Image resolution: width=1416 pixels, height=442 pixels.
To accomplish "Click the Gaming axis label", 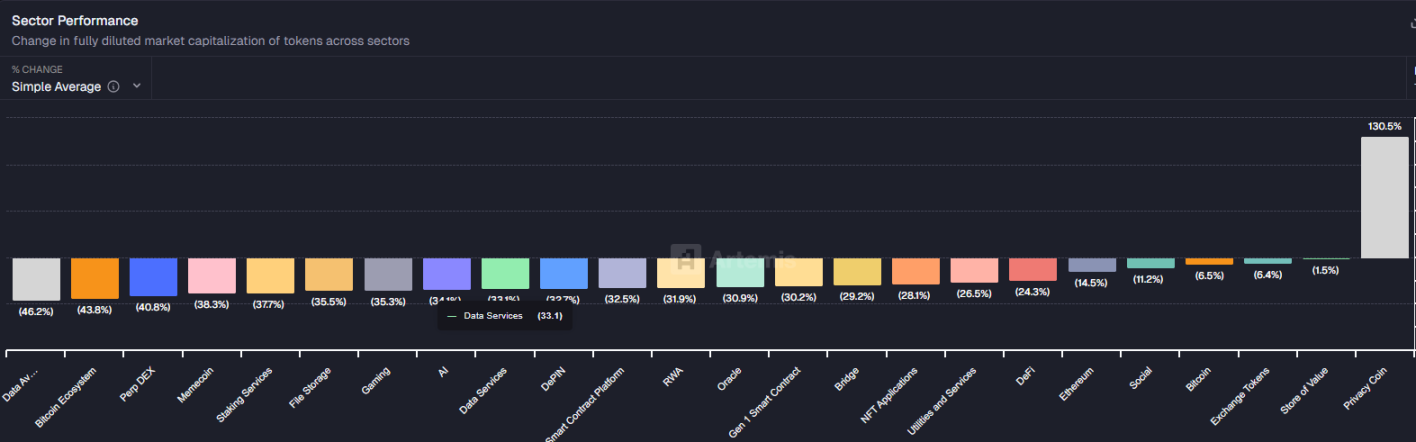I will [375, 382].
